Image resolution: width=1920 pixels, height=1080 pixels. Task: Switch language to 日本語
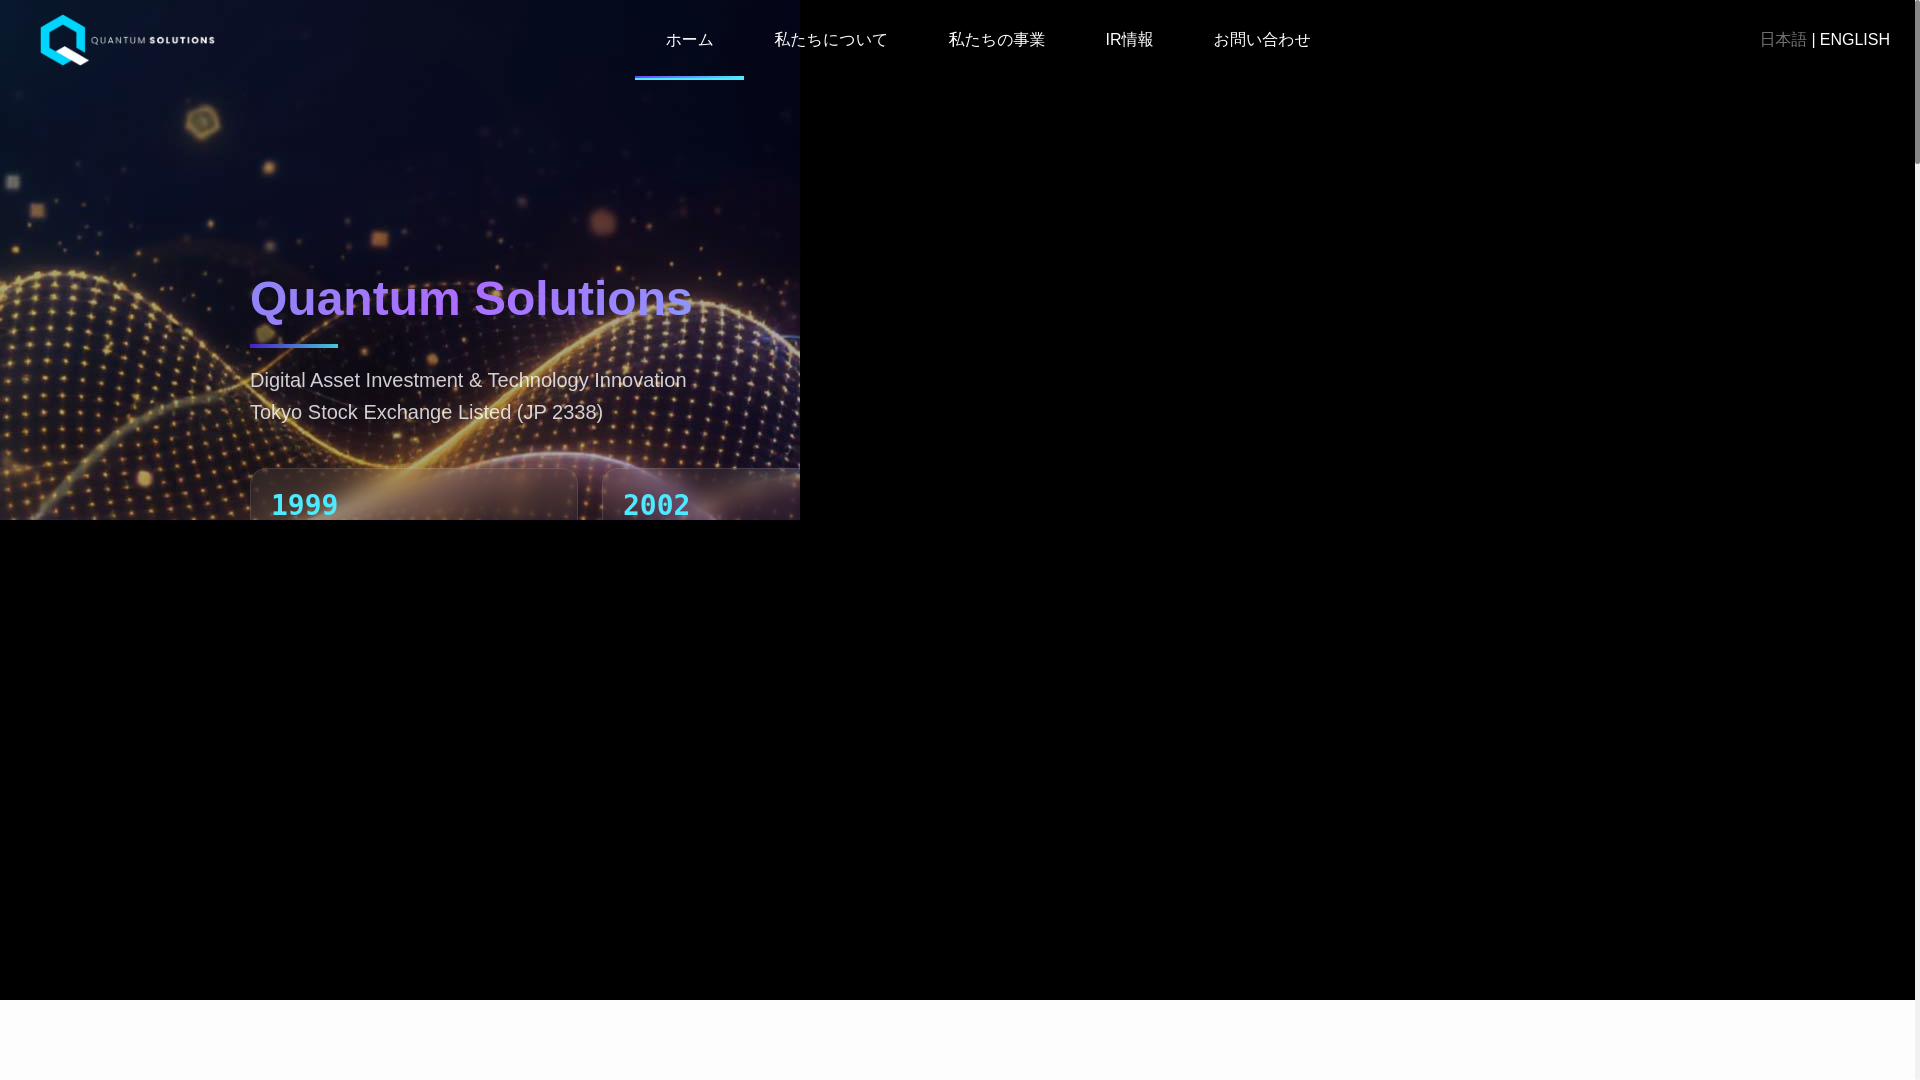pyautogui.click(x=1783, y=40)
